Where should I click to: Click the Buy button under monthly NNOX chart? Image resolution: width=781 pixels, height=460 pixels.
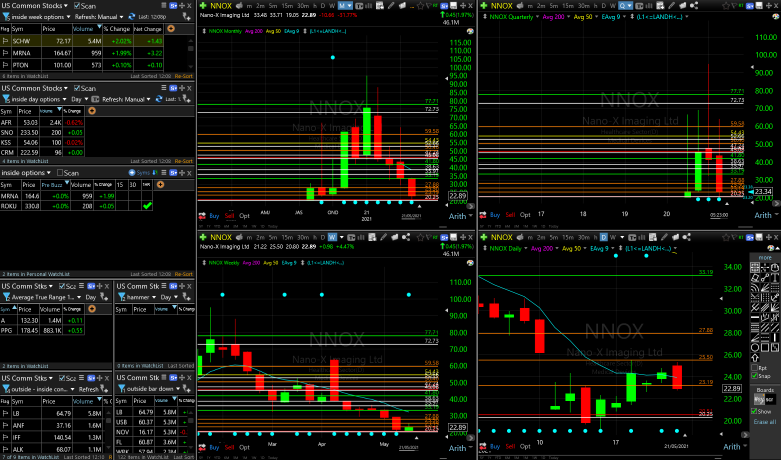coord(214,214)
